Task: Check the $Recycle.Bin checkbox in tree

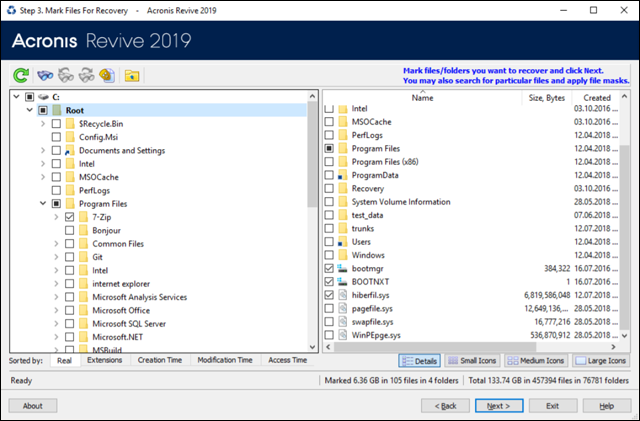Action: tap(56, 123)
